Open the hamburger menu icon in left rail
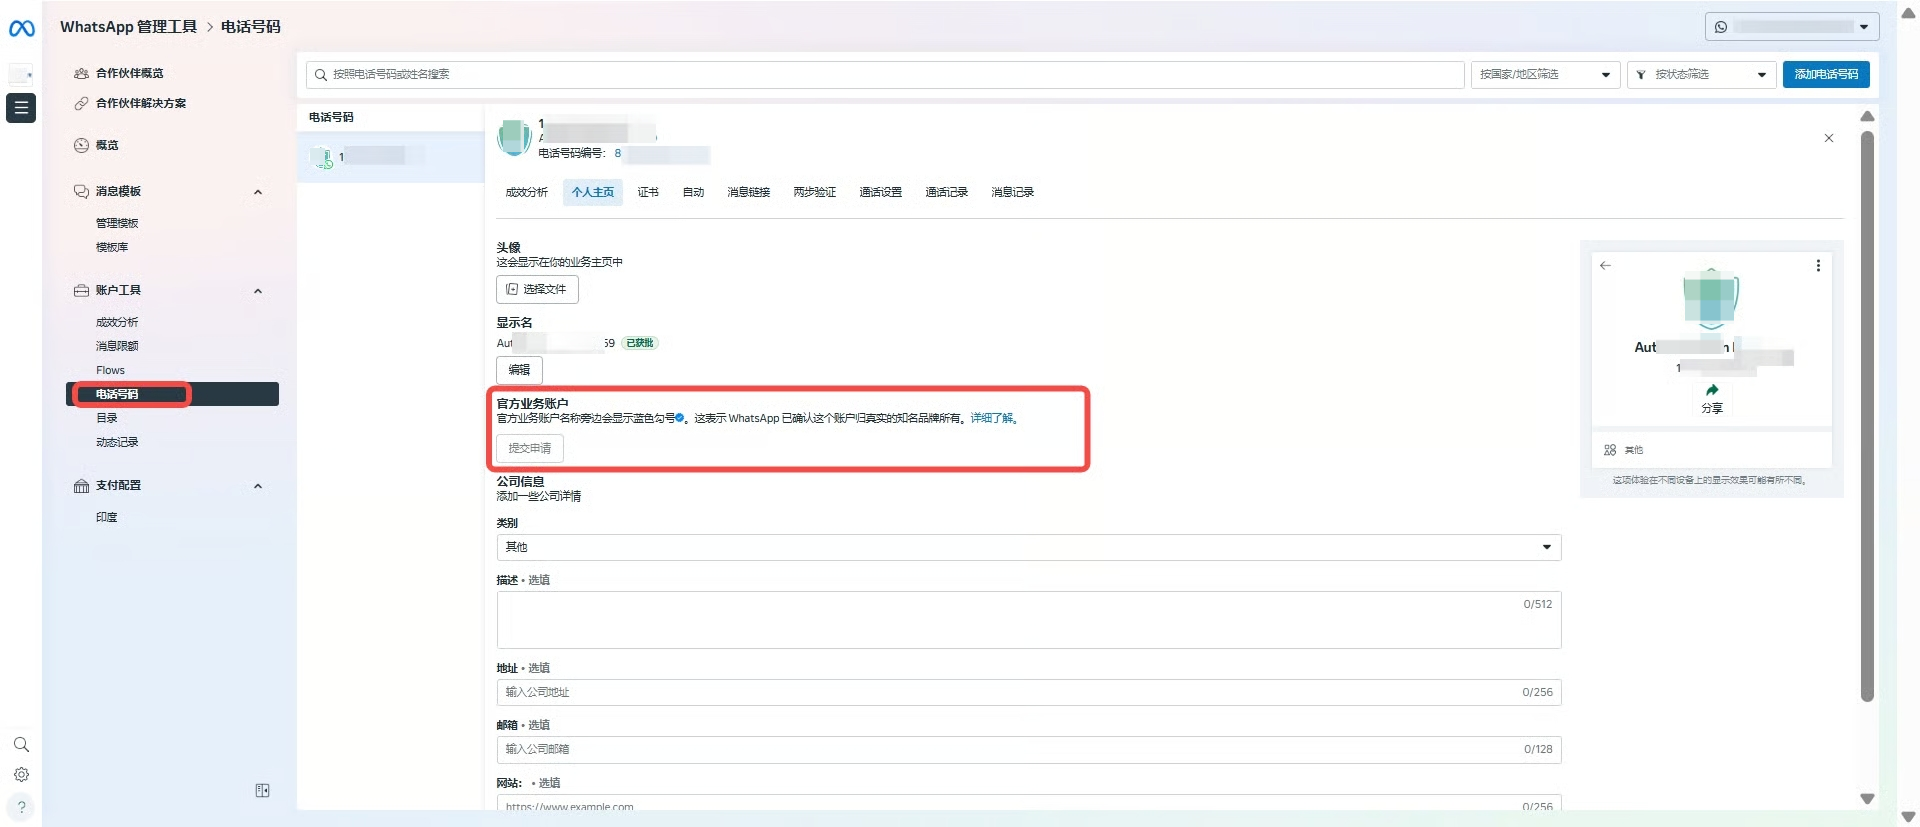 point(21,108)
